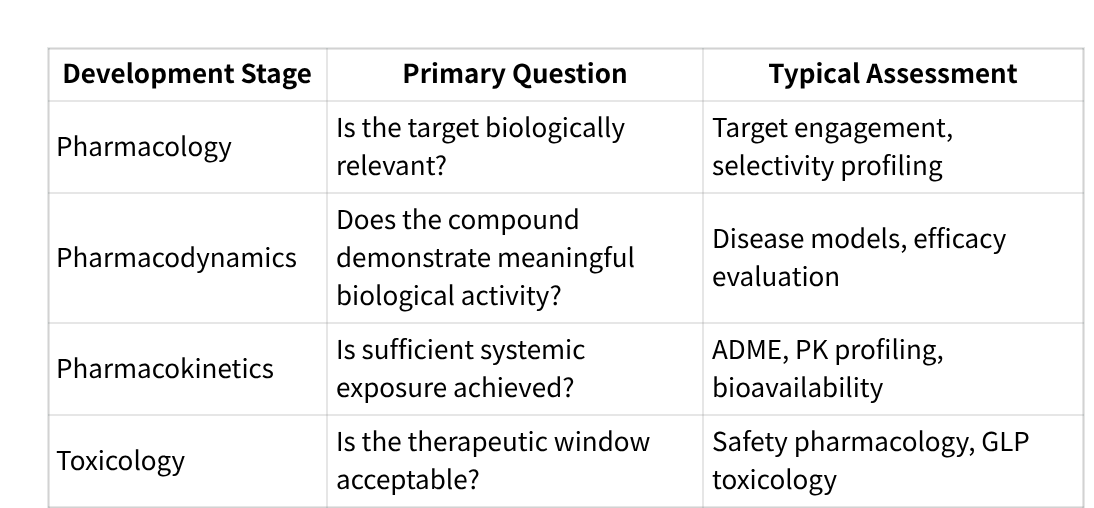The image size is (1094, 508).
Task: Click 'Is the target biologically relevant?' cell
Action: coord(515,147)
